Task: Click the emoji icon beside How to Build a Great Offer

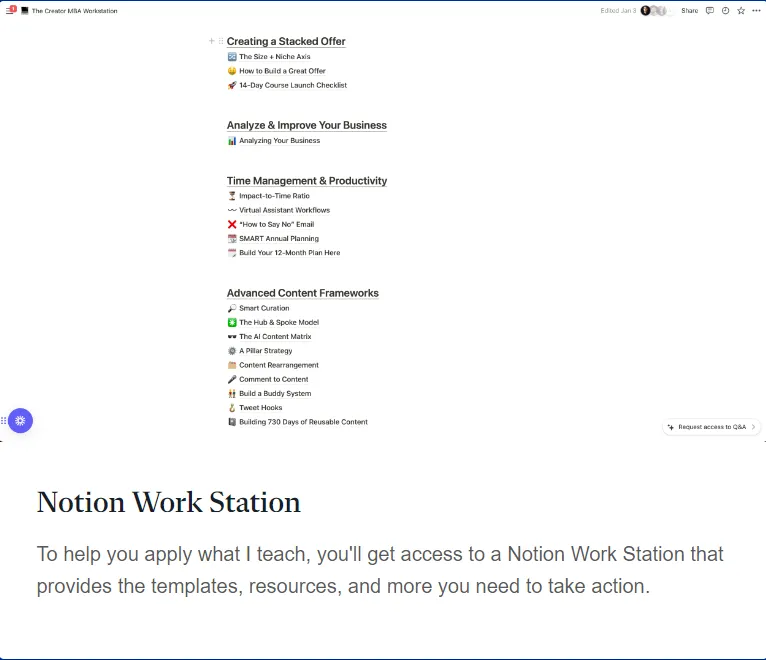Action: pyautogui.click(x=232, y=71)
